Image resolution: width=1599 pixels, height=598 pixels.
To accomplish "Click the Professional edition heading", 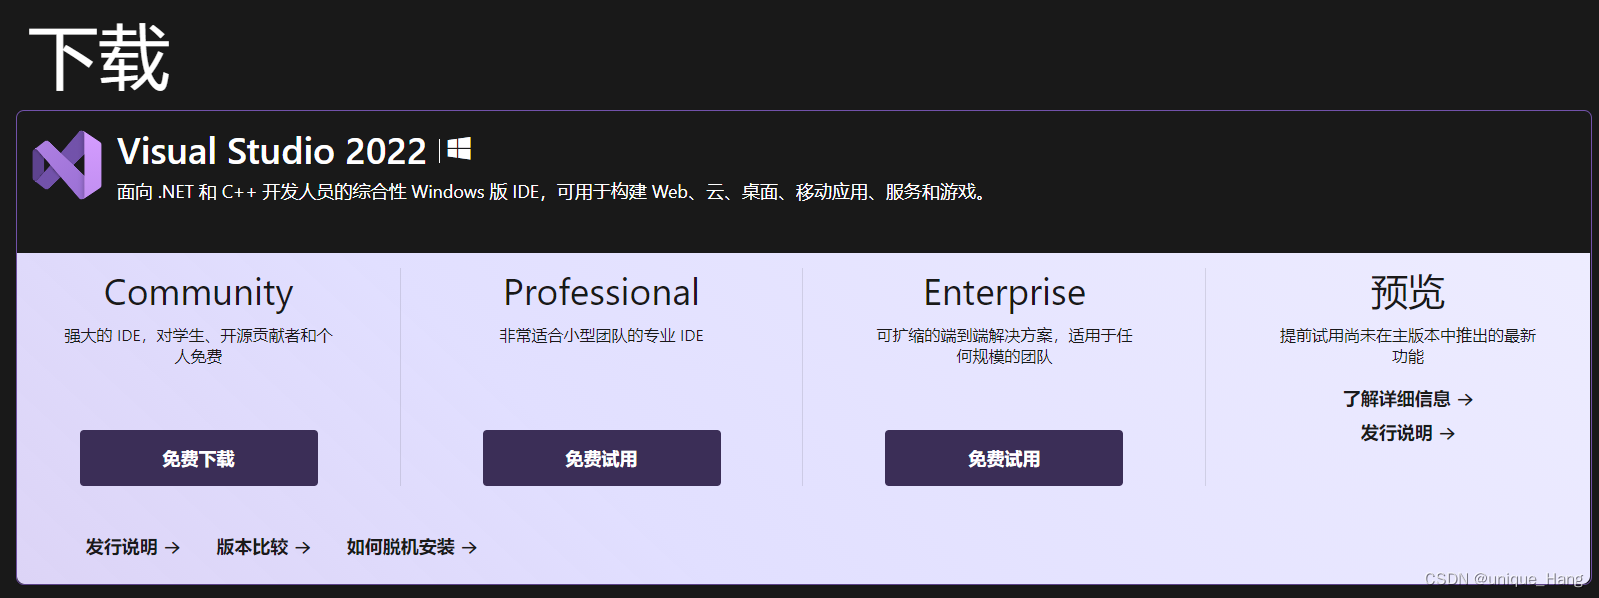I will pyautogui.click(x=602, y=292).
